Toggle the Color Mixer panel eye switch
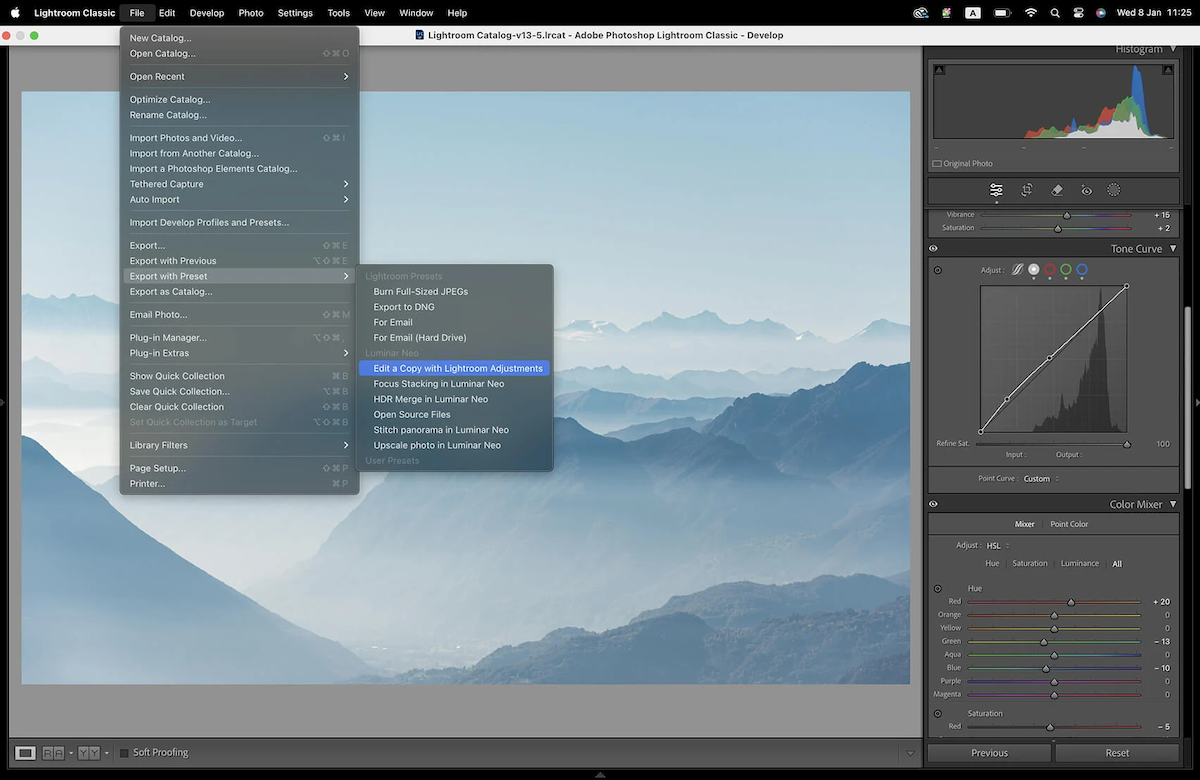The width and height of the screenshot is (1200, 780). [933, 504]
